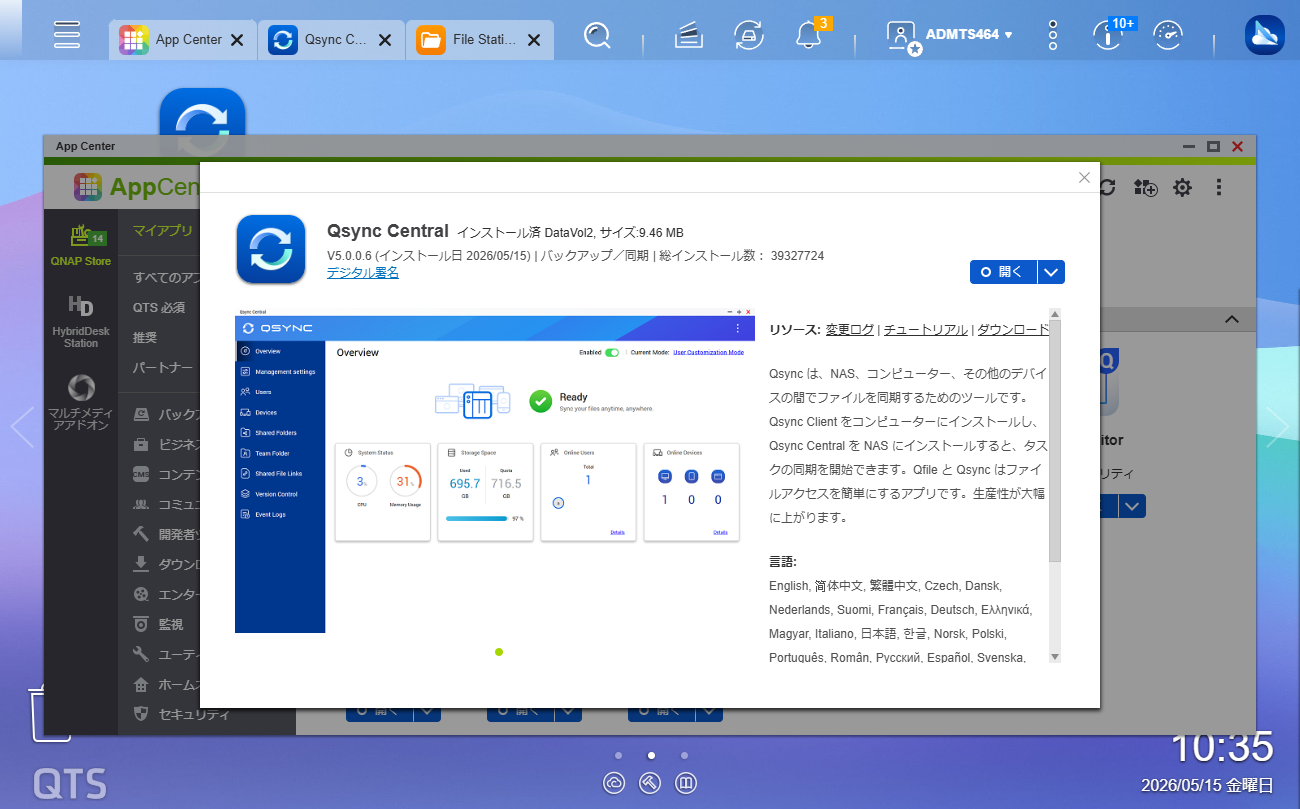1300x809 pixels.
Task: Click the cloud app icon in top-right corner
Action: click(x=1264, y=35)
